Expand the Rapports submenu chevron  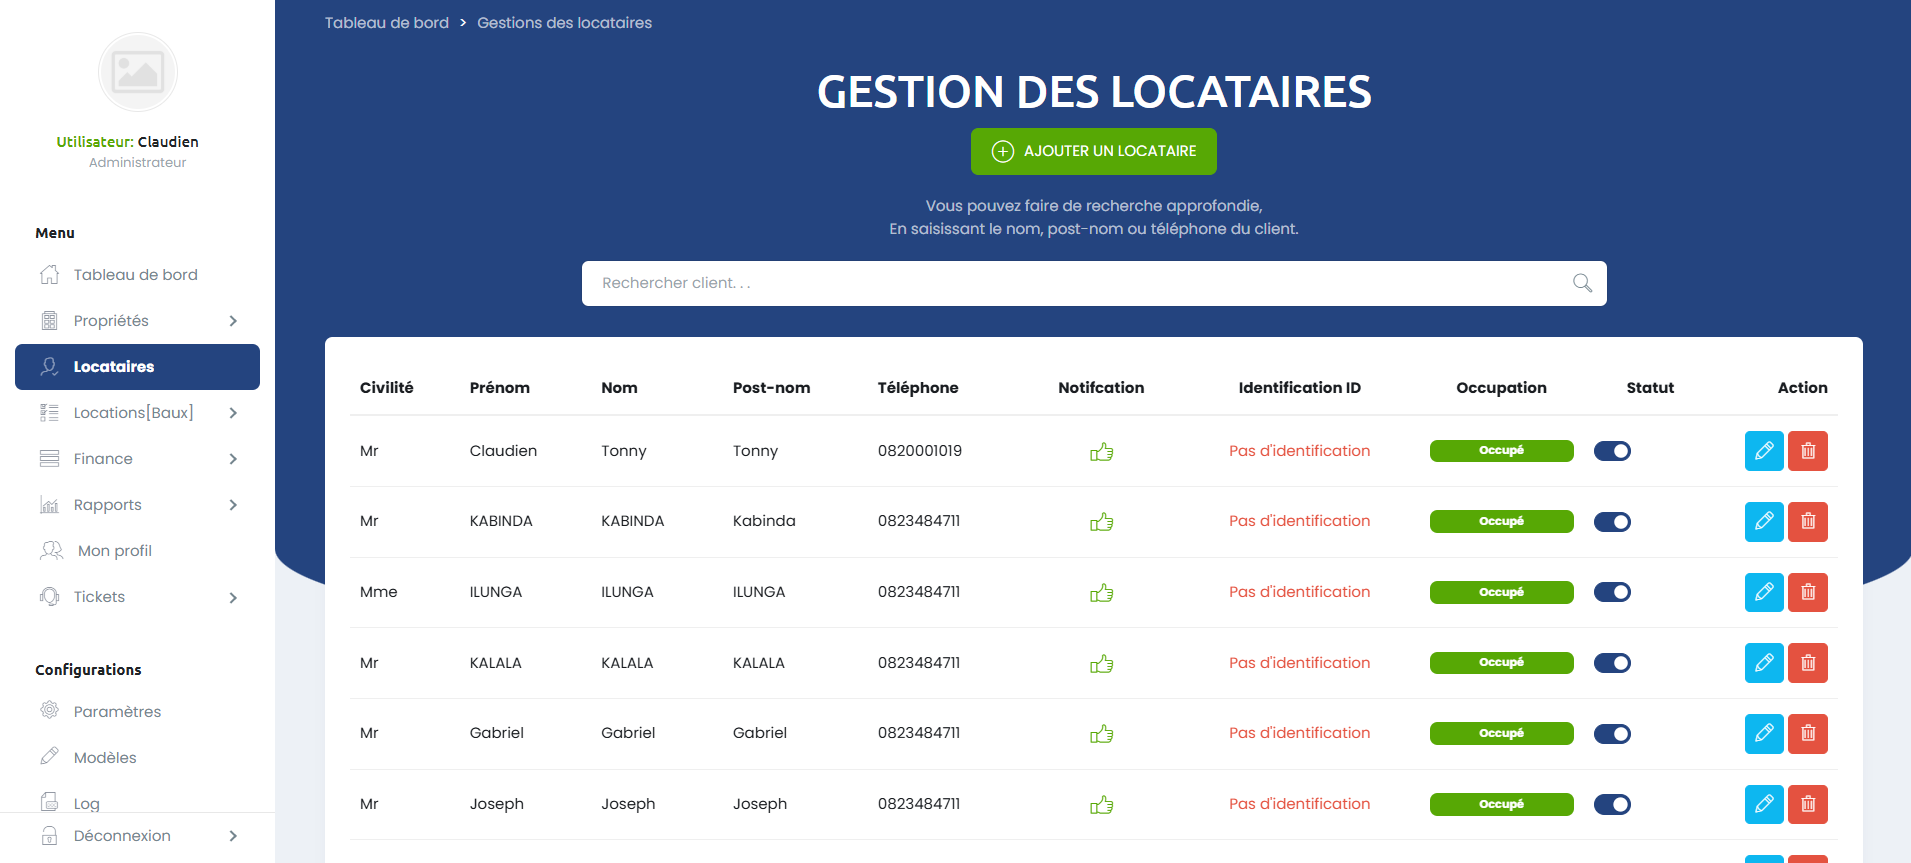233,505
